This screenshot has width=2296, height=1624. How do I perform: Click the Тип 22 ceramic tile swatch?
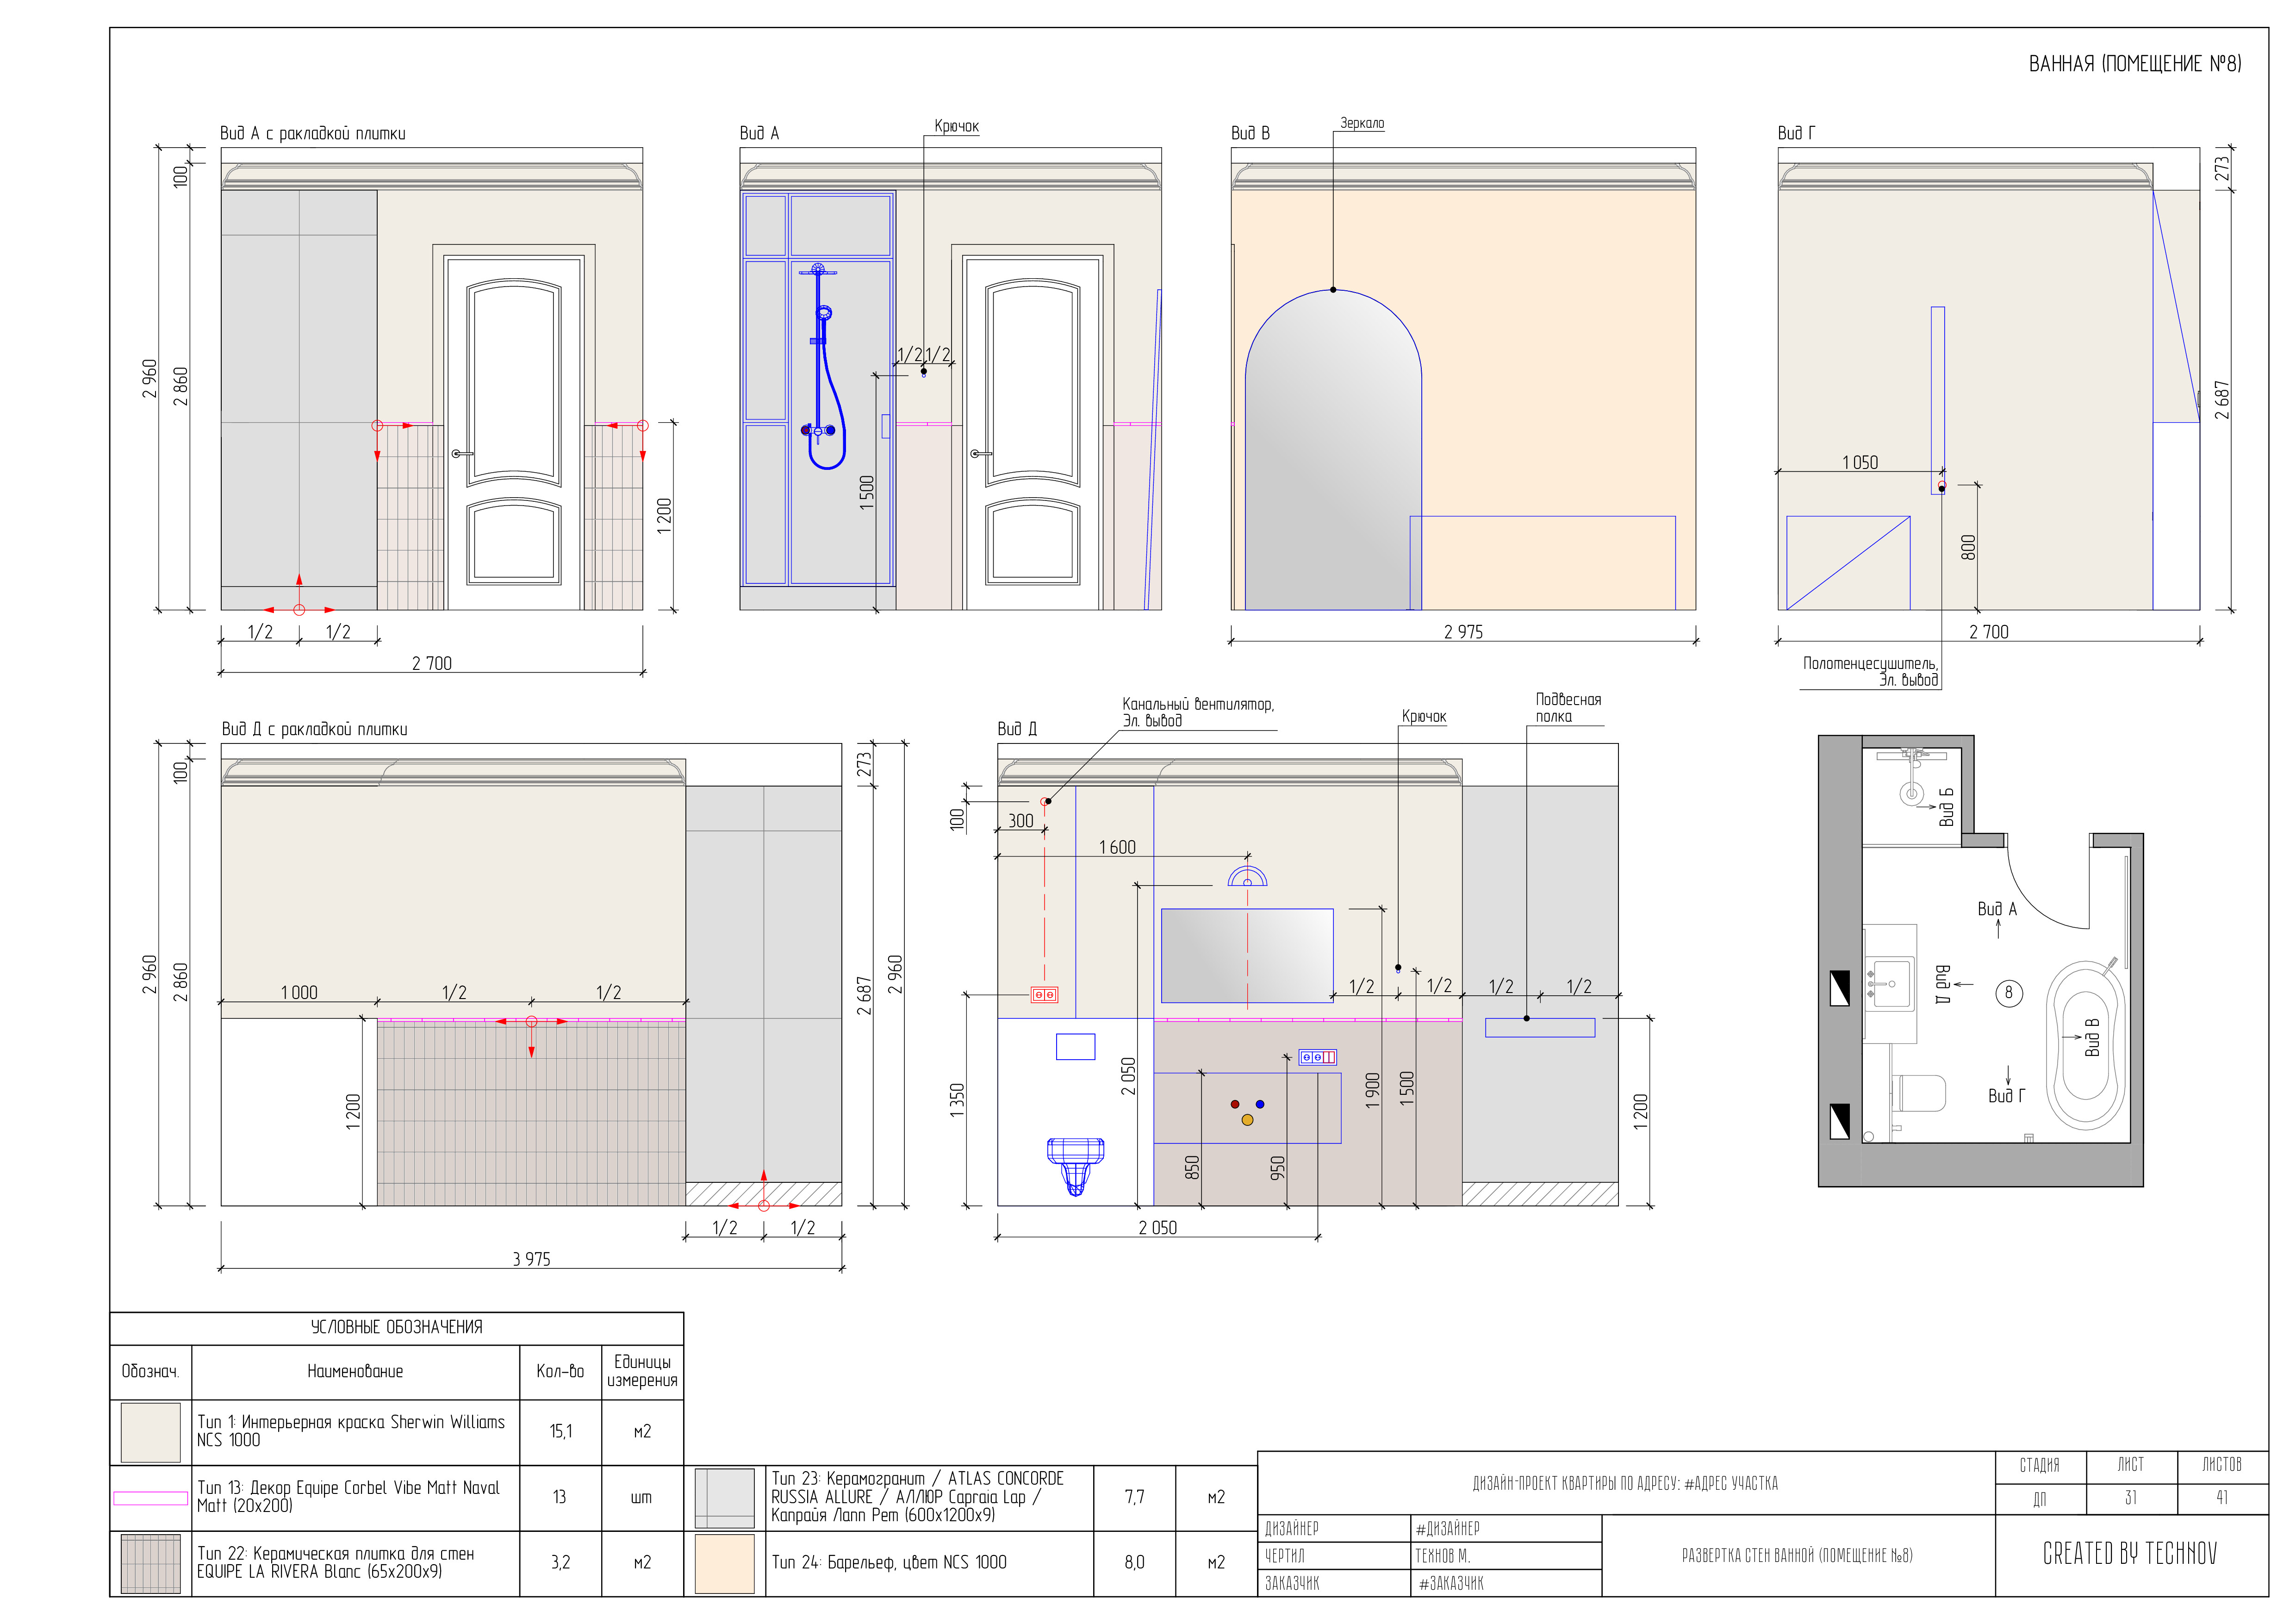[150, 1563]
